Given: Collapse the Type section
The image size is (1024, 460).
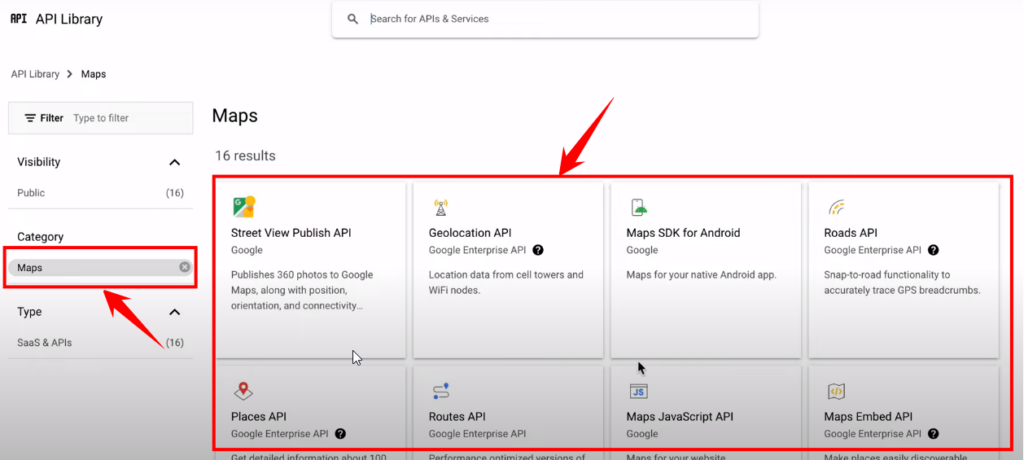Looking at the screenshot, I should (x=174, y=312).
